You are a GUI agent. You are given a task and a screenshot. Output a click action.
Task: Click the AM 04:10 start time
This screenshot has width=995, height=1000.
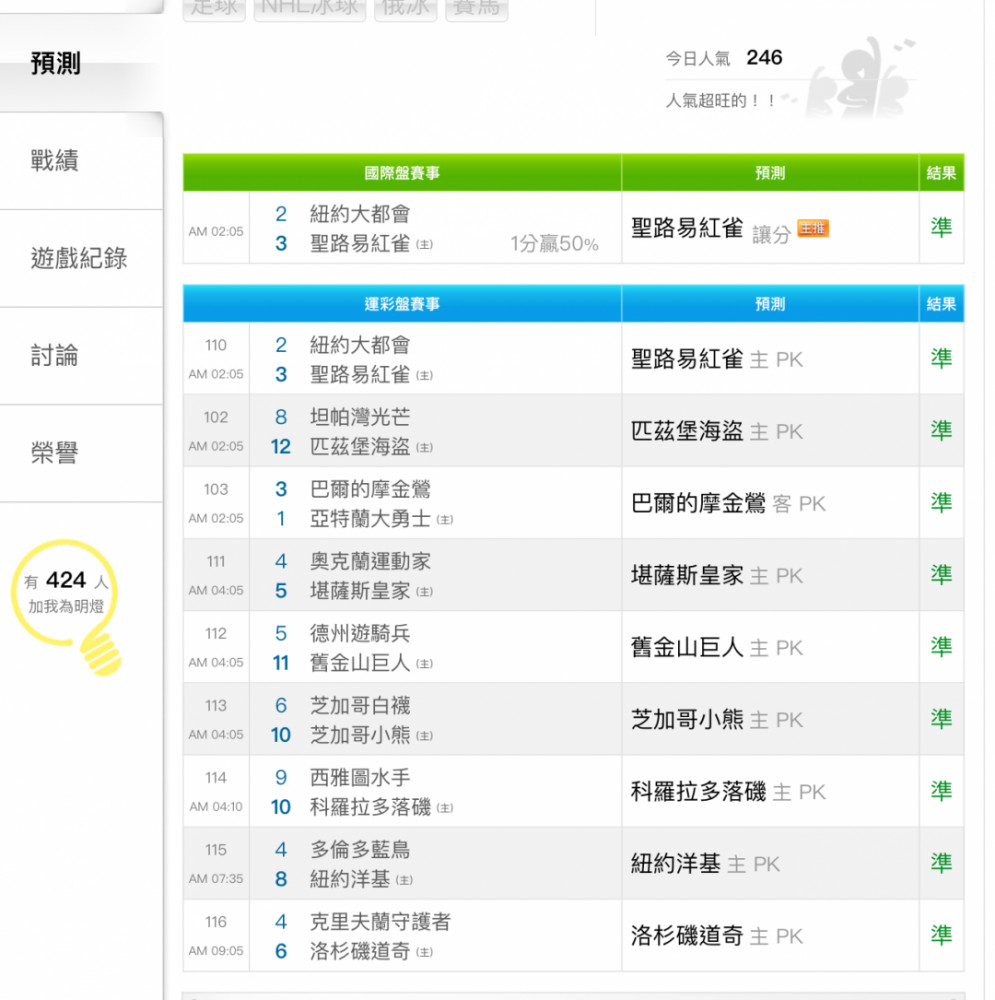(x=216, y=807)
